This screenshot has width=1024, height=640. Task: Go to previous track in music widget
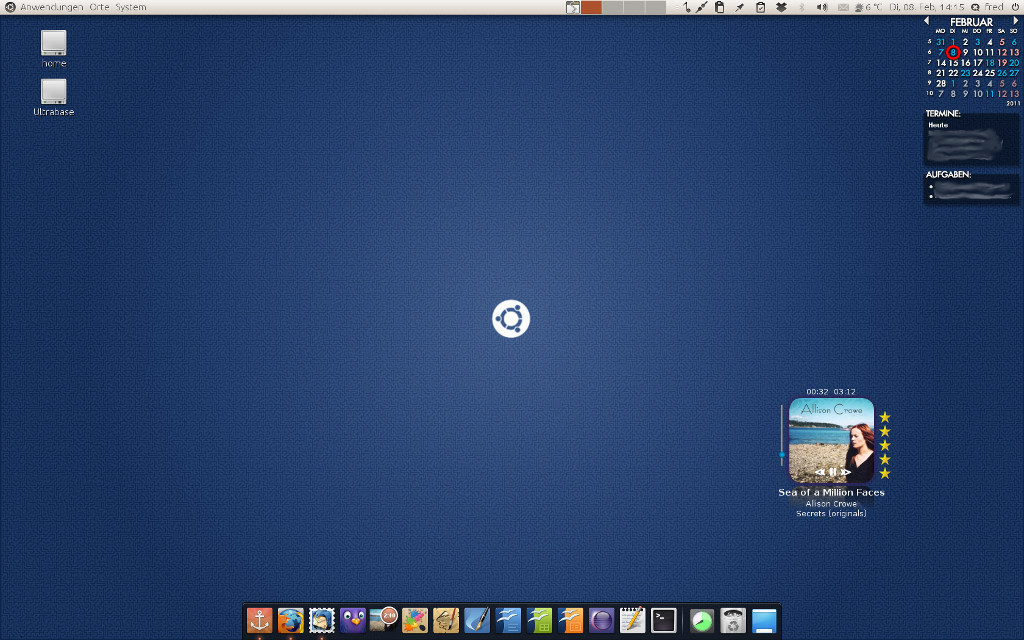pyautogui.click(x=819, y=472)
